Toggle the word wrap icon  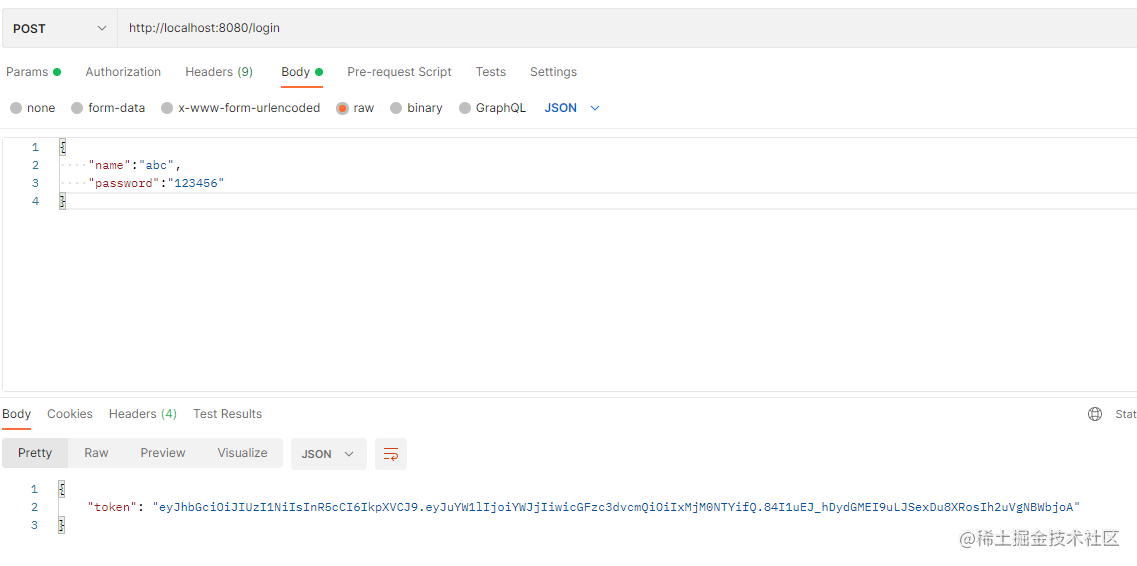pyautogui.click(x=391, y=454)
